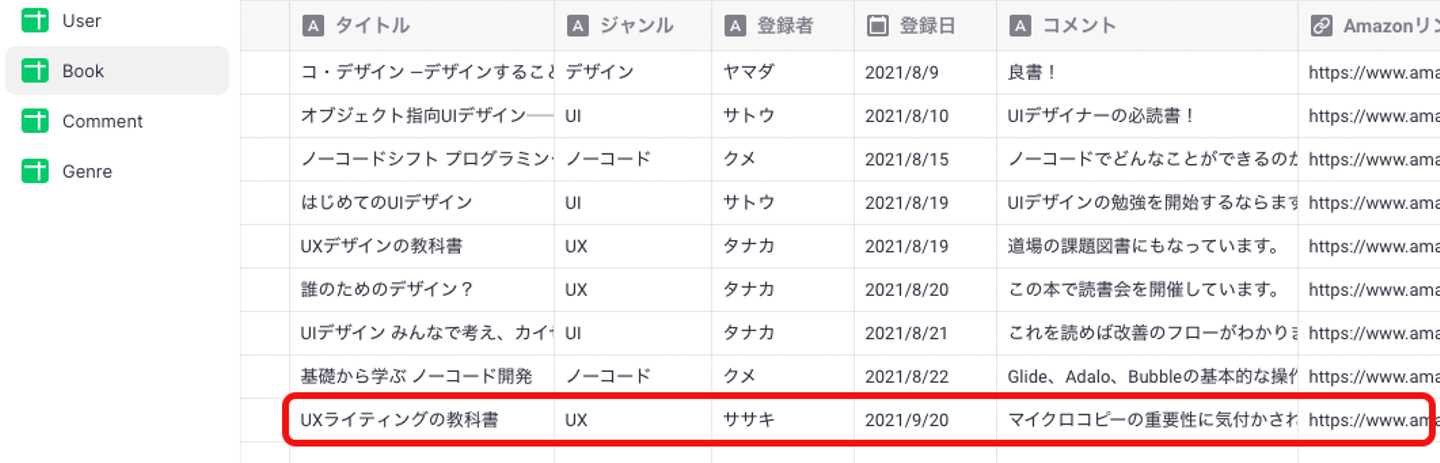Image resolution: width=1440 pixels, height=463 pixels.
Task: Click the text-type icon in 登録者 header
Action: (735, 26)
